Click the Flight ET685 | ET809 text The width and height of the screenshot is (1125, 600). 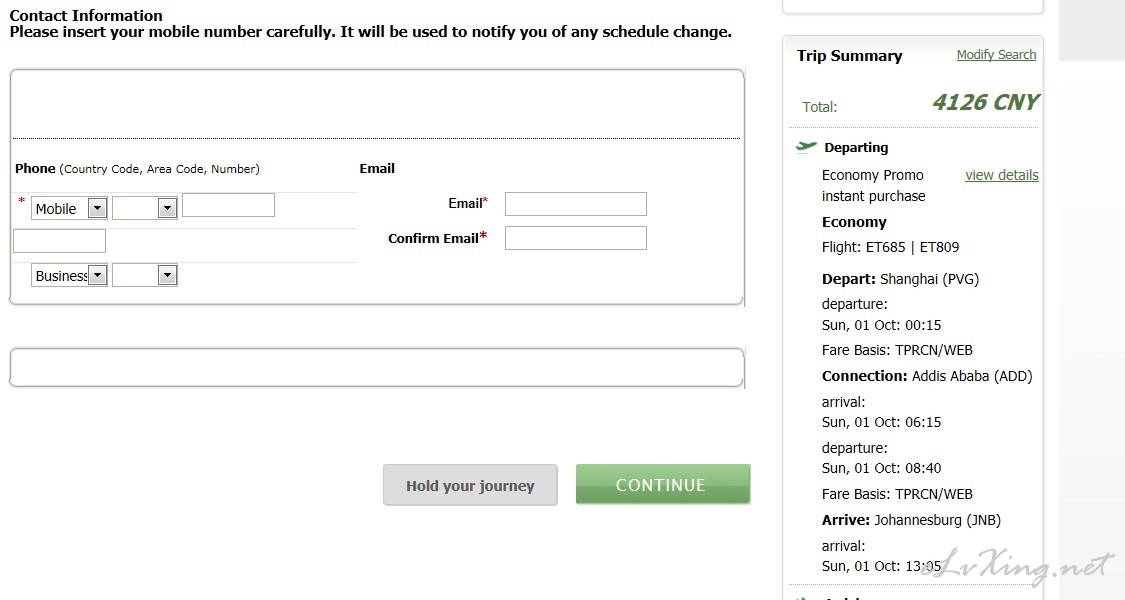pos(890,247)
